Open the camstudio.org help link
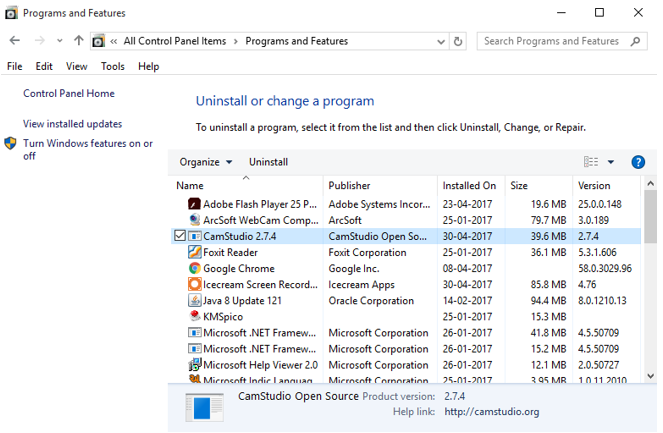Image resolution: width=663 pixels, height=433 pixels. coord(491,411)
